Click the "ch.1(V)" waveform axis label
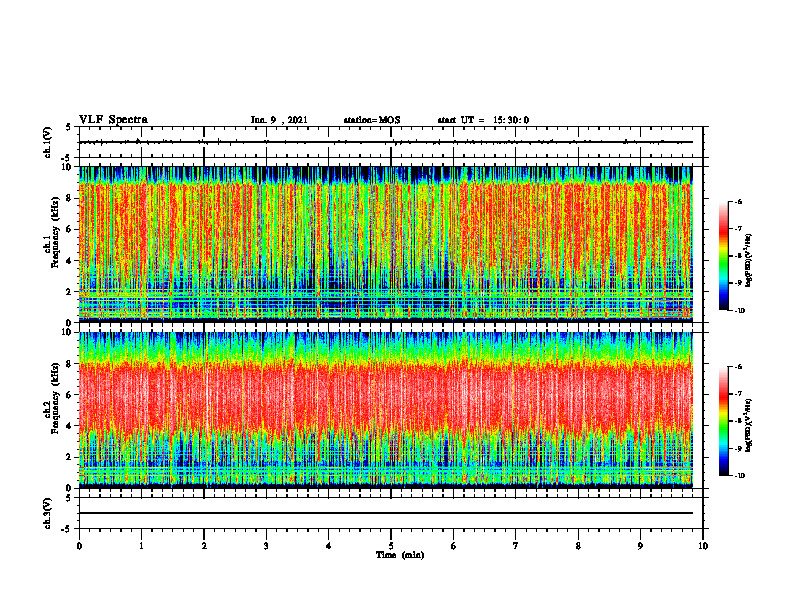The image size is (792, 612). (48, 142)
